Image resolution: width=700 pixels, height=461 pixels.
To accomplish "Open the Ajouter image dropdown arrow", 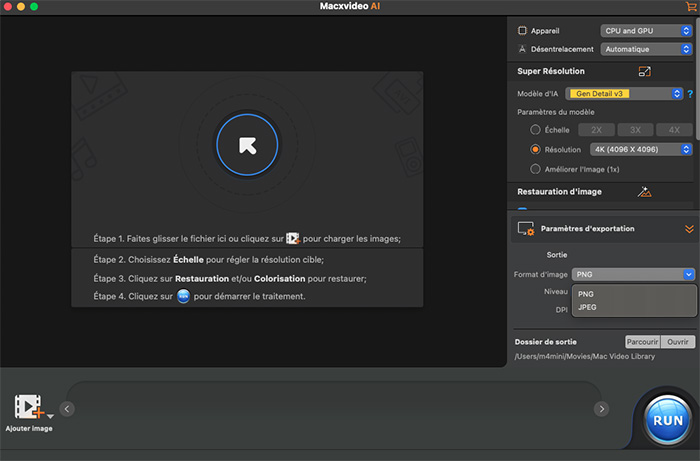I will pos(50,416).
